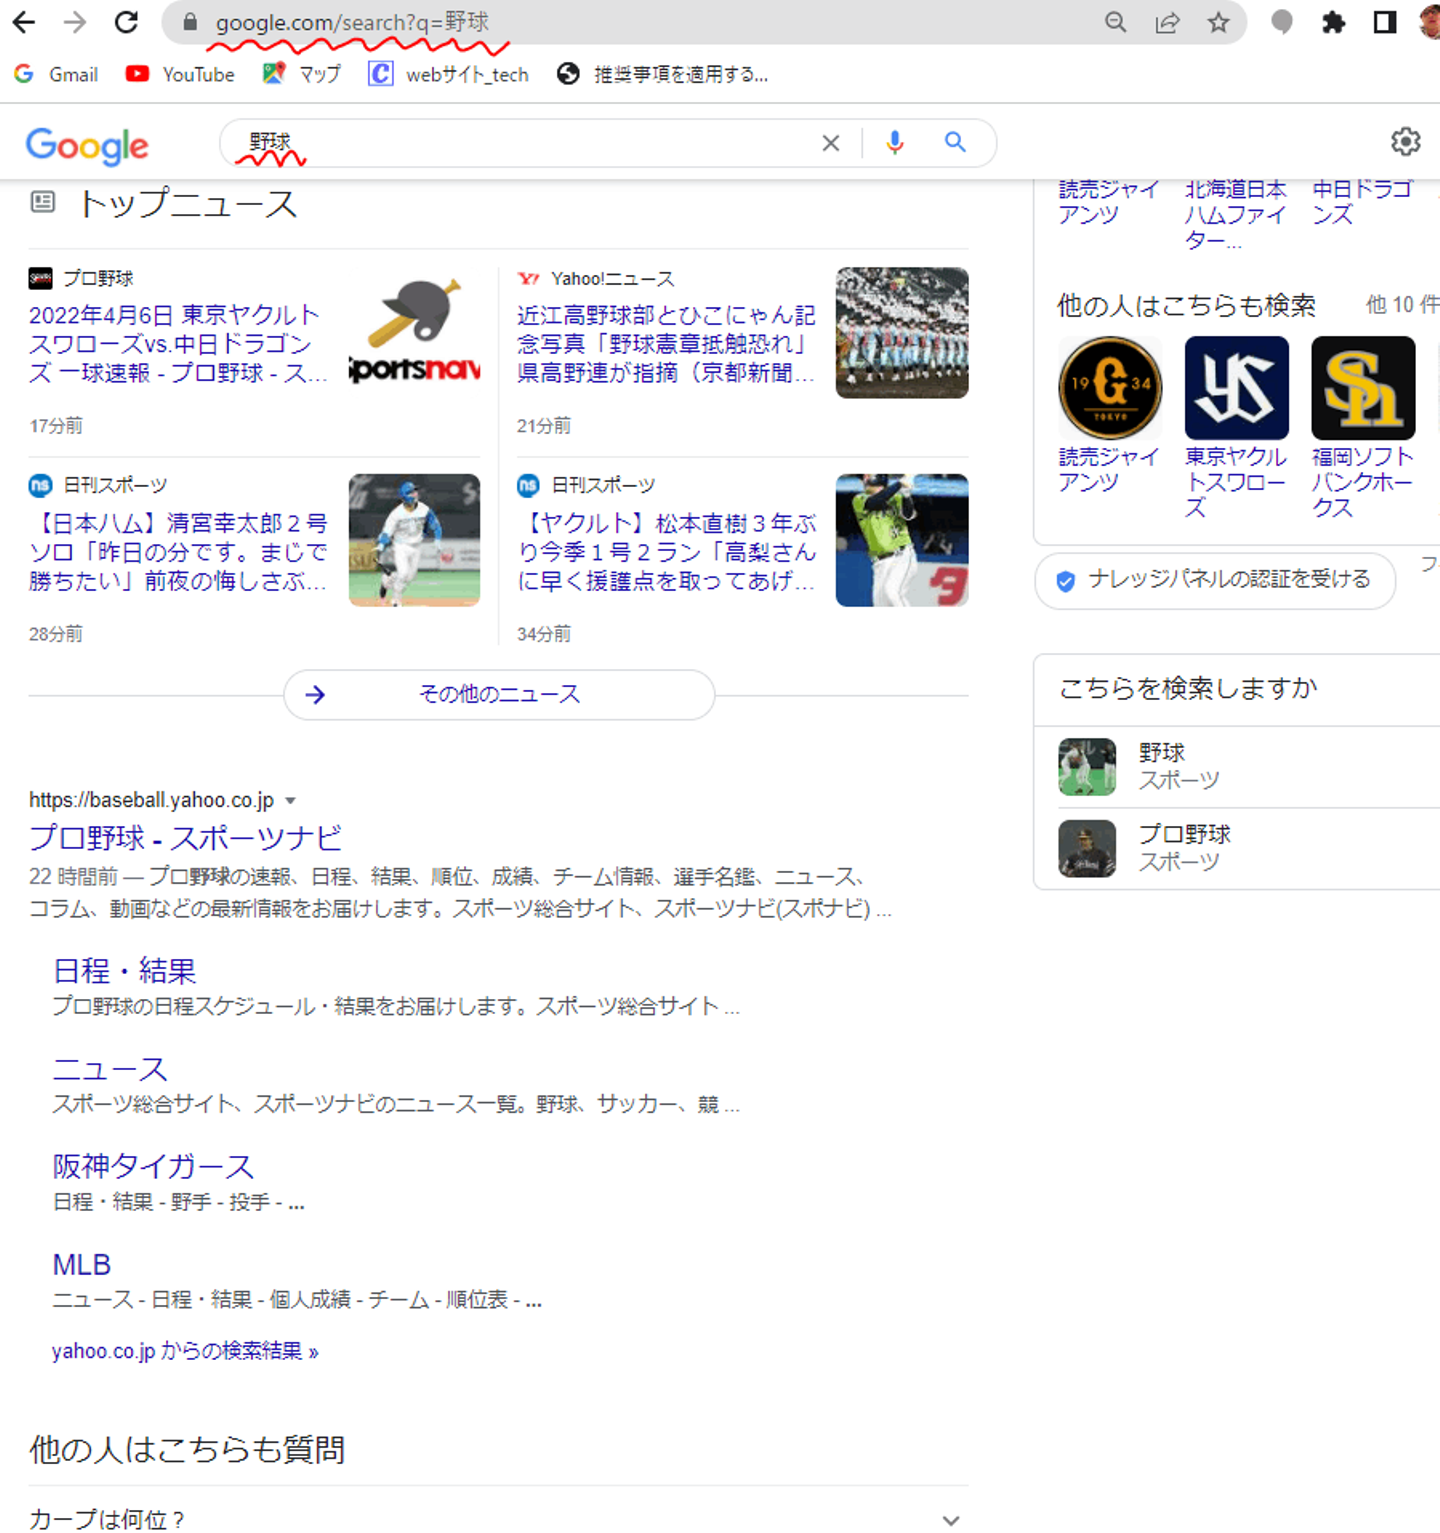1440x1533 pixels.
Task: Reload the current page
Action: [126, 22]
